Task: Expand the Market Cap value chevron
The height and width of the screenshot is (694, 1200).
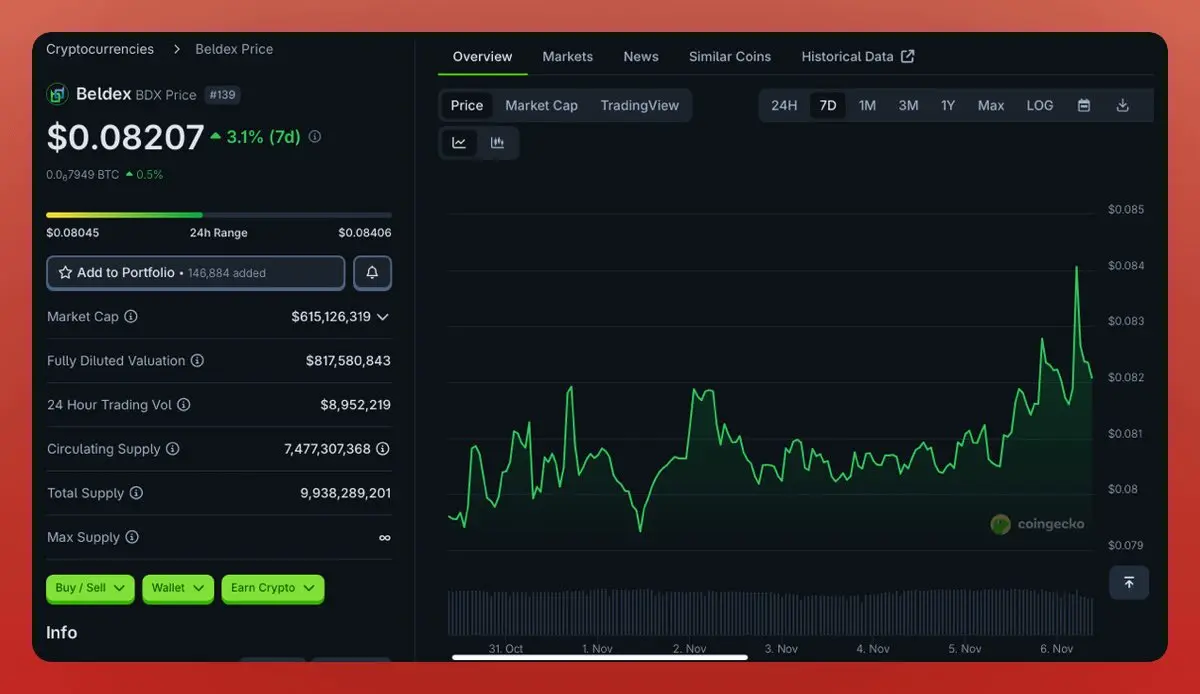Action: 383,317
